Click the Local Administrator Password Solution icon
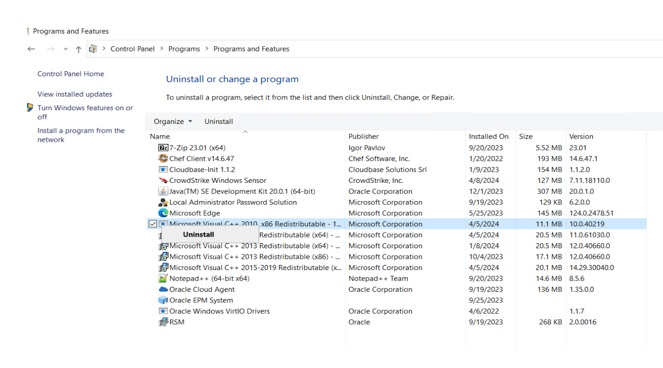This screenshot has width=663, height=368. pyautogui.click(x=163, y=203)
